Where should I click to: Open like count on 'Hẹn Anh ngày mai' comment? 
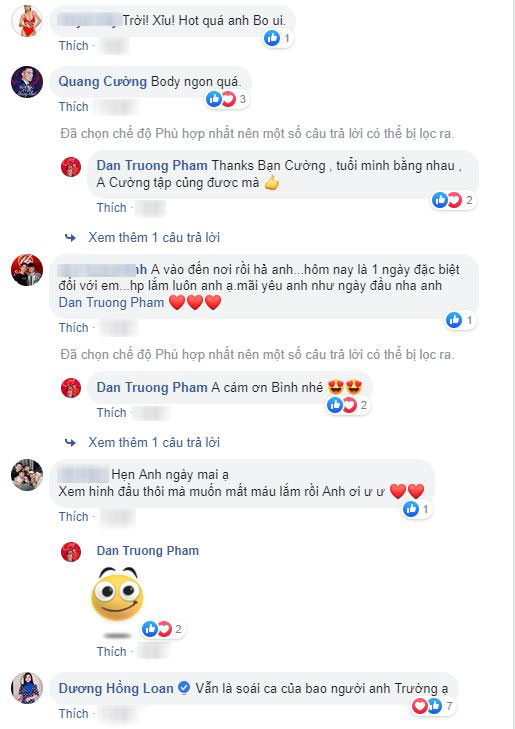(416, 509)
